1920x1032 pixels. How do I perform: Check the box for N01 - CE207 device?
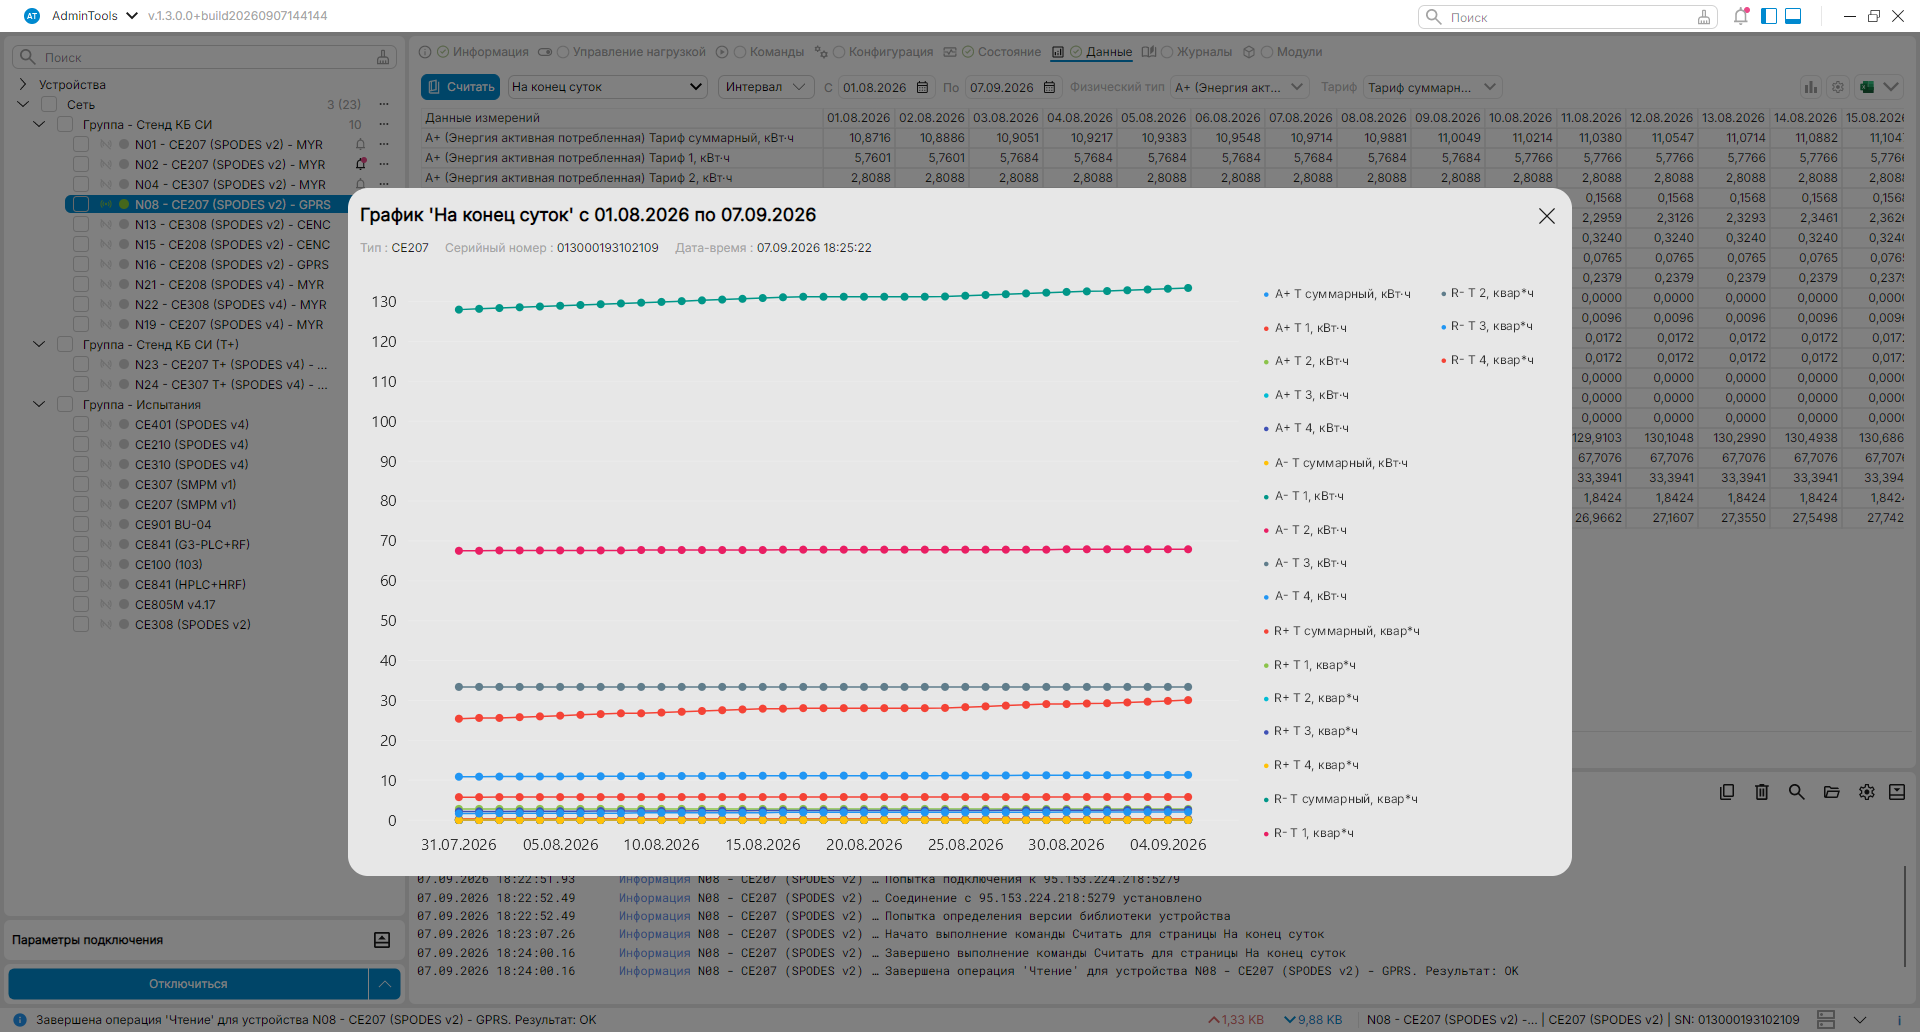pos(81,145)
